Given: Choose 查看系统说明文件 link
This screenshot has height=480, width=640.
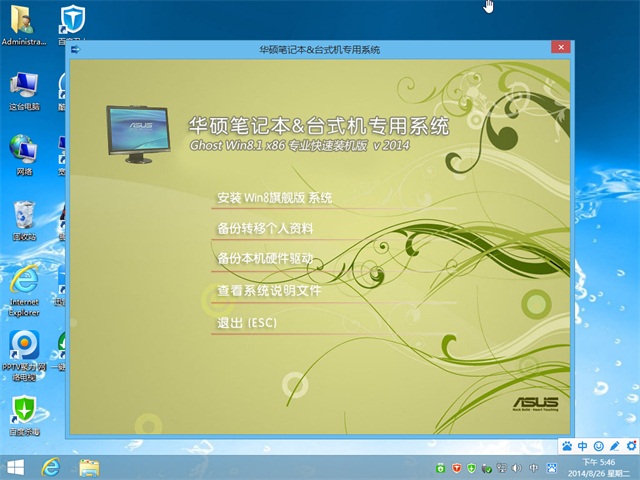Looking at the screenshot, I should (268, 291).
